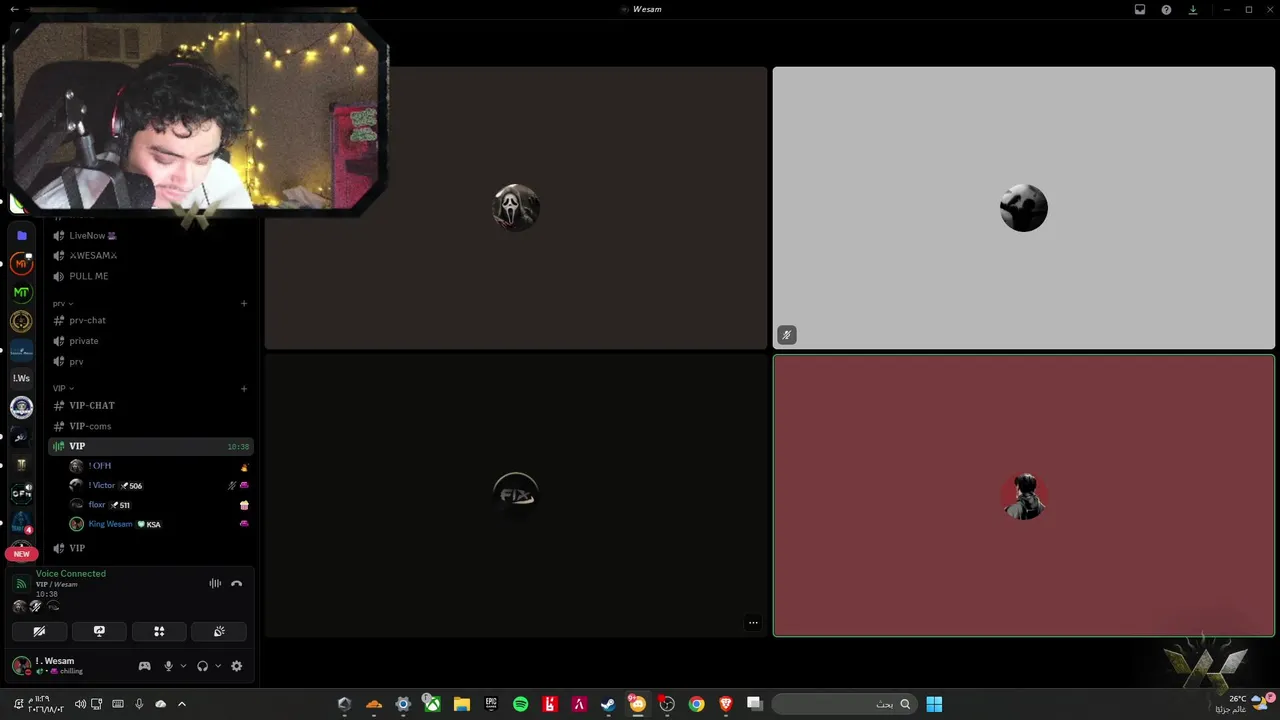The image size is (1280, 720).
Task: Focus the gray tile with dark avatar
Action: (x=1024, y=208)
